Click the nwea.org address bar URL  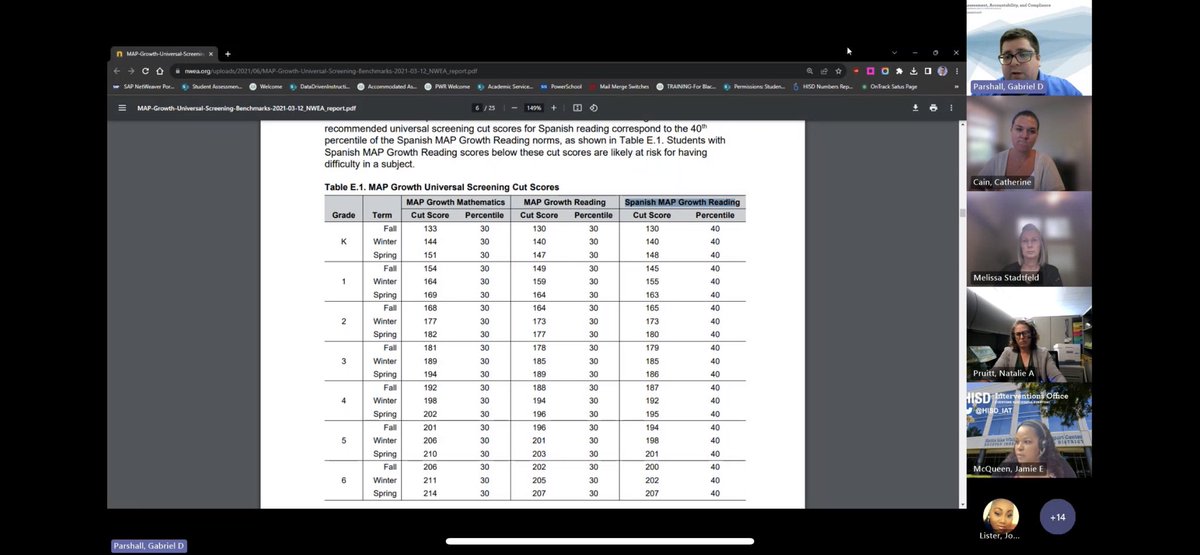(327, 71)
